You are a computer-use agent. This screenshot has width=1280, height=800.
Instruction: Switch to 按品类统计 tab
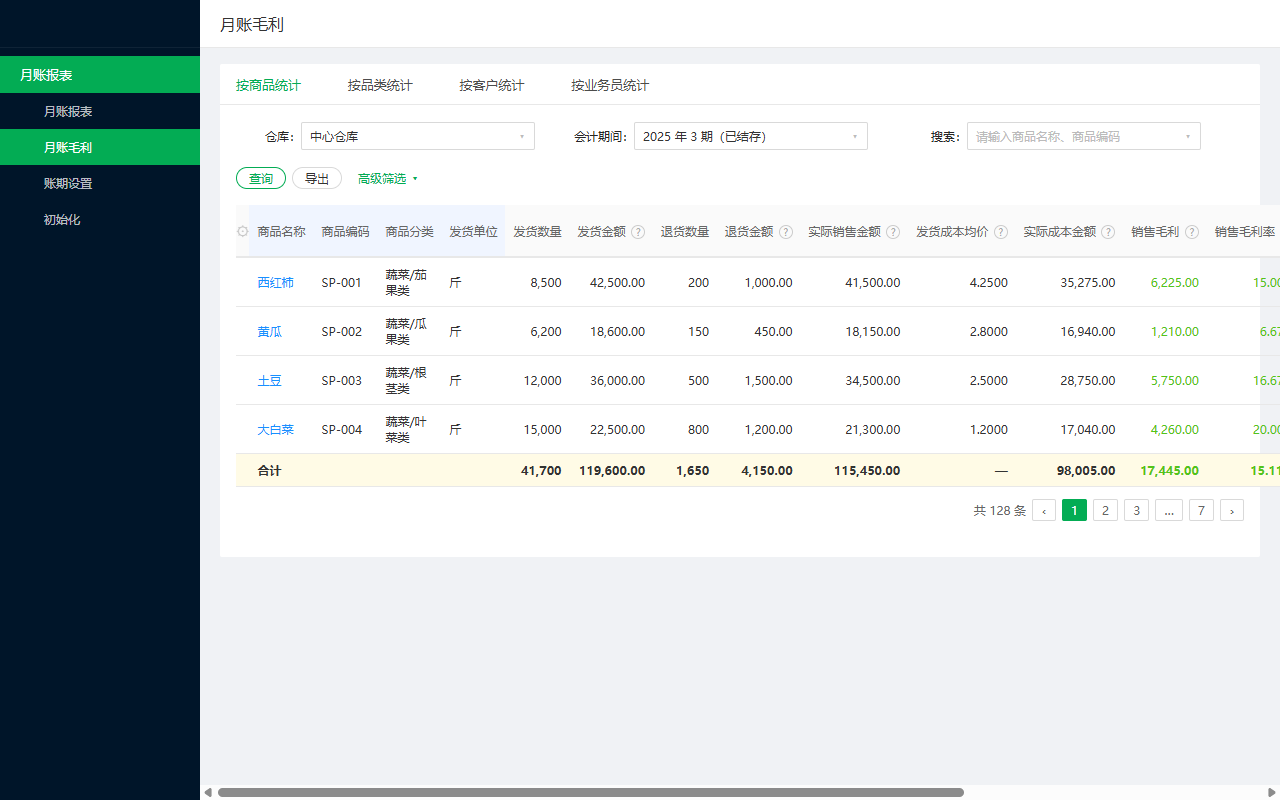pyautogui.click(x=380, y=85)
